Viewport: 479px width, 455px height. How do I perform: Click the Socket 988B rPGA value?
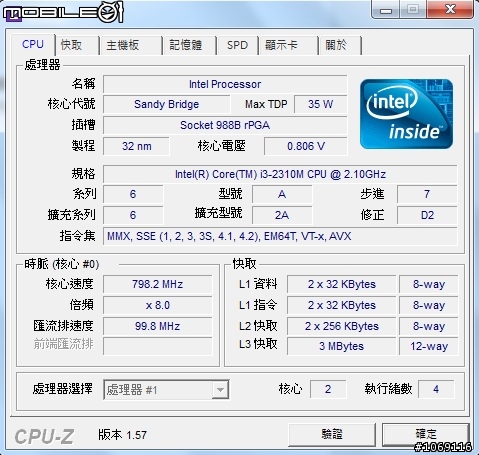[x=225, y=125]
